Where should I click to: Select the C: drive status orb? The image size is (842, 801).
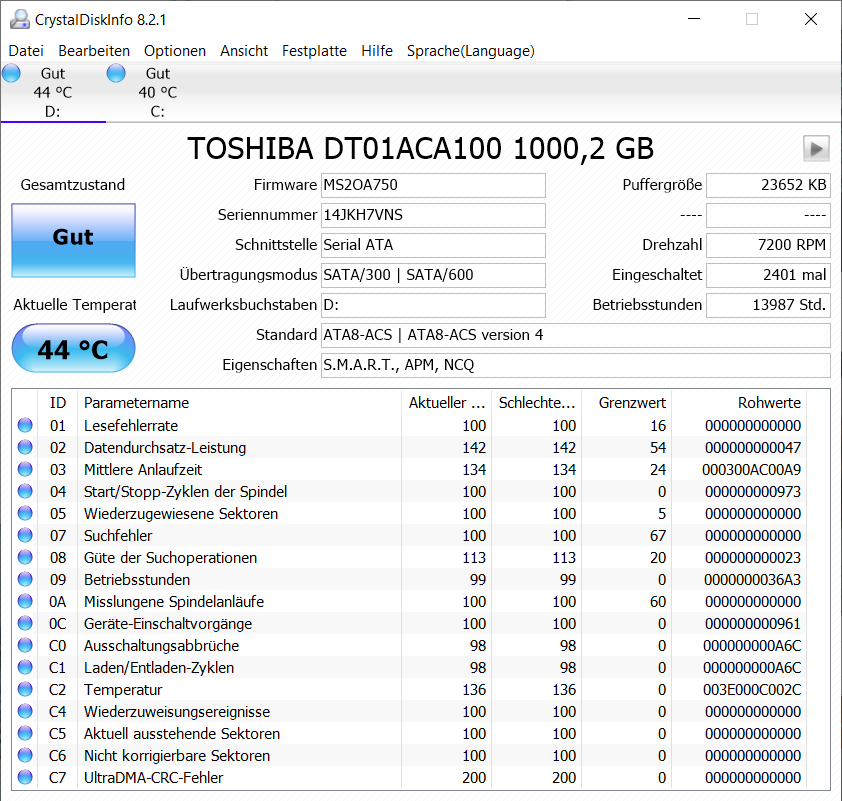pos(116,73)
